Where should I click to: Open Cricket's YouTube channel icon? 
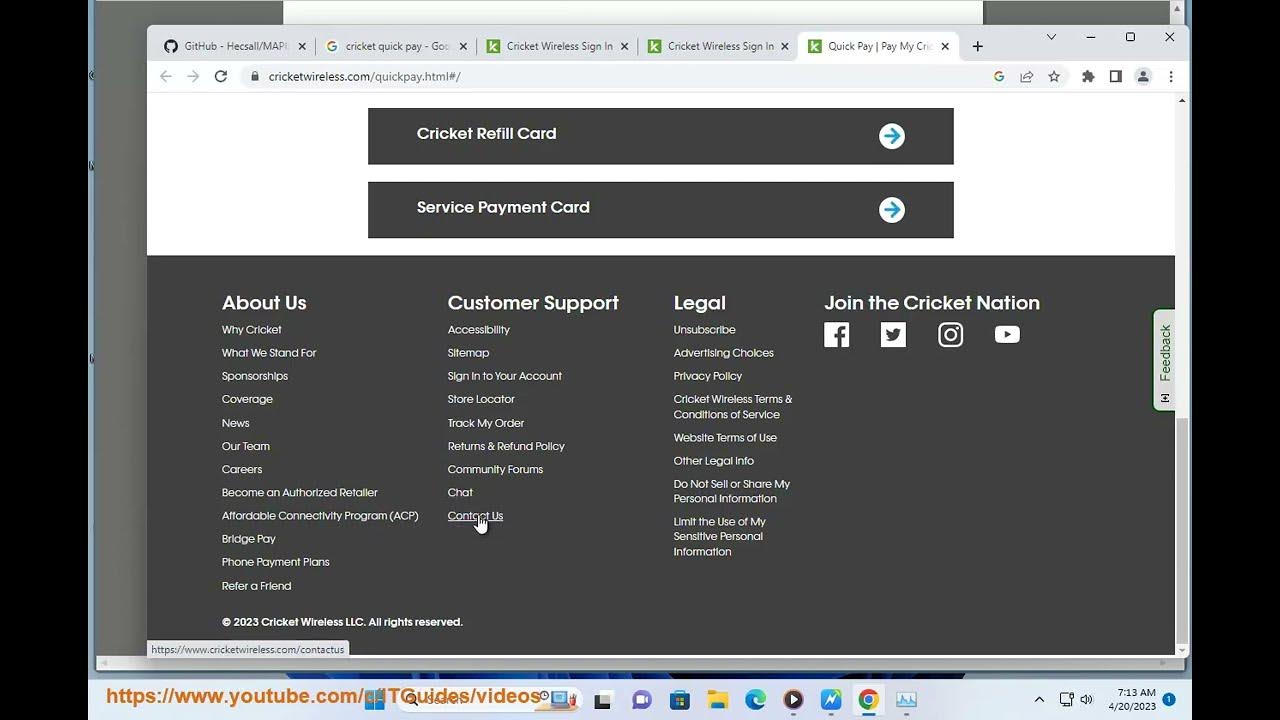[1007, 335]
